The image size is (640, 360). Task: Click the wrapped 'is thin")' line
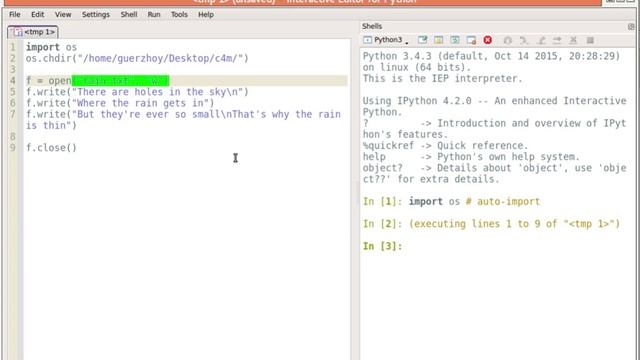[51, 126]
